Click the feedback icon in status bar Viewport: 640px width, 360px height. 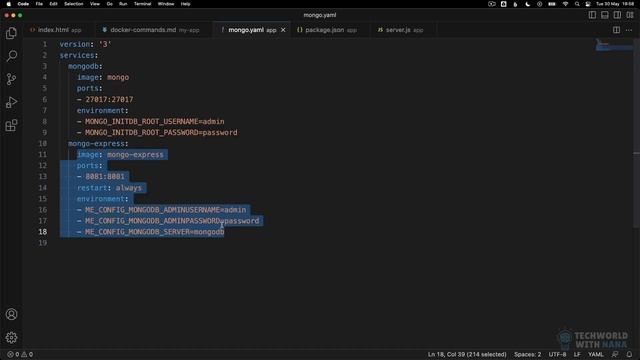[615, 354]
